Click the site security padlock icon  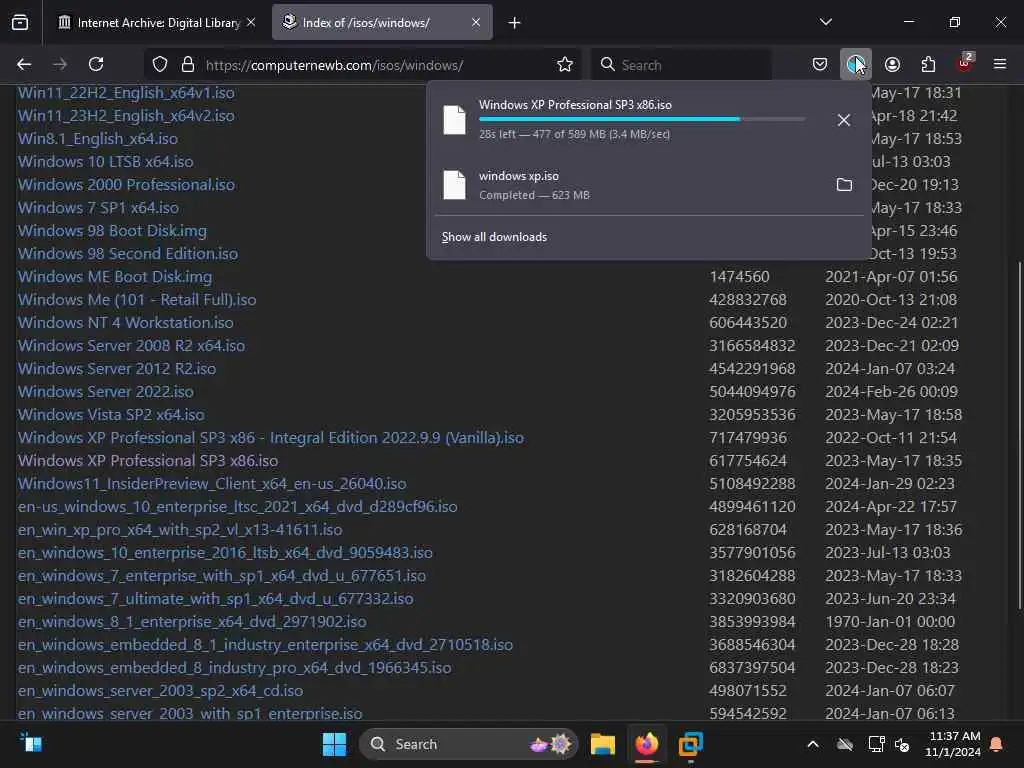pos(188,65)
